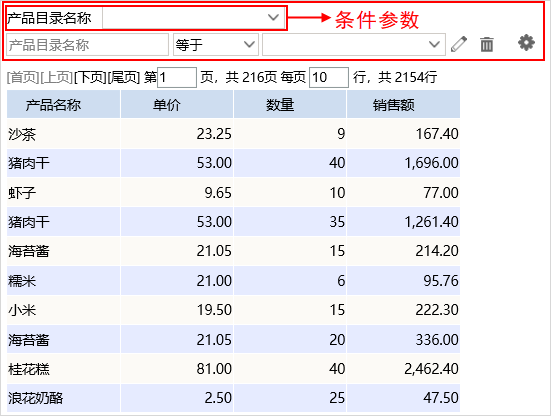Image resolution: width=551 pixels, height=416 pixels.
Task: Go to next page via 下页
Action: coord(90,77)
